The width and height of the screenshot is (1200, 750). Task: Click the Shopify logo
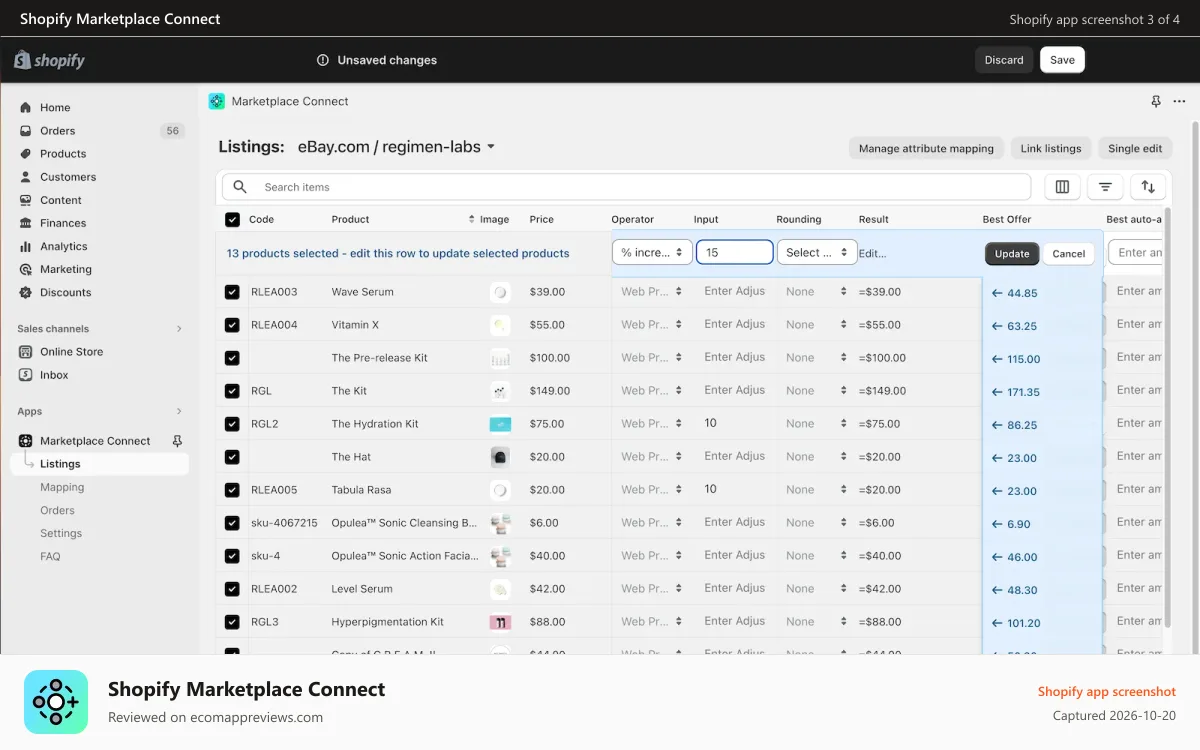[49, 60]
